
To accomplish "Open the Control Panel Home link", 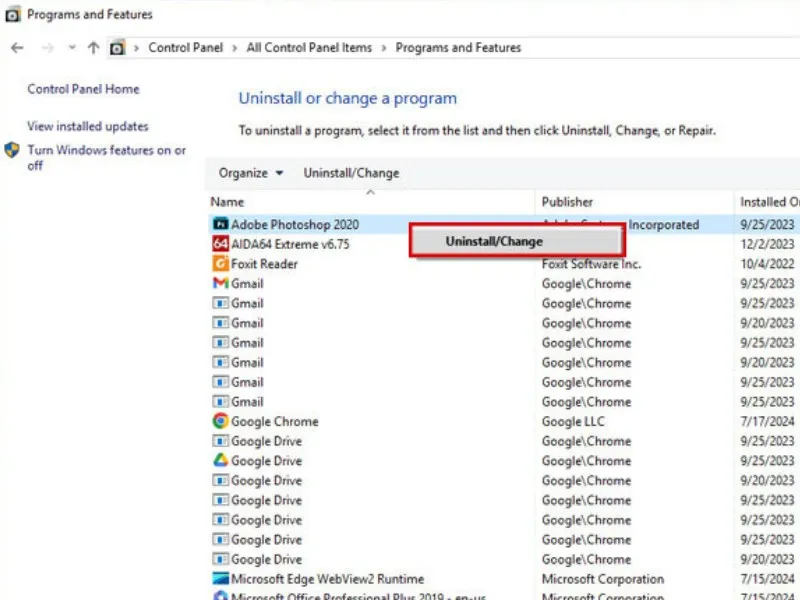I will click(83, 89).
